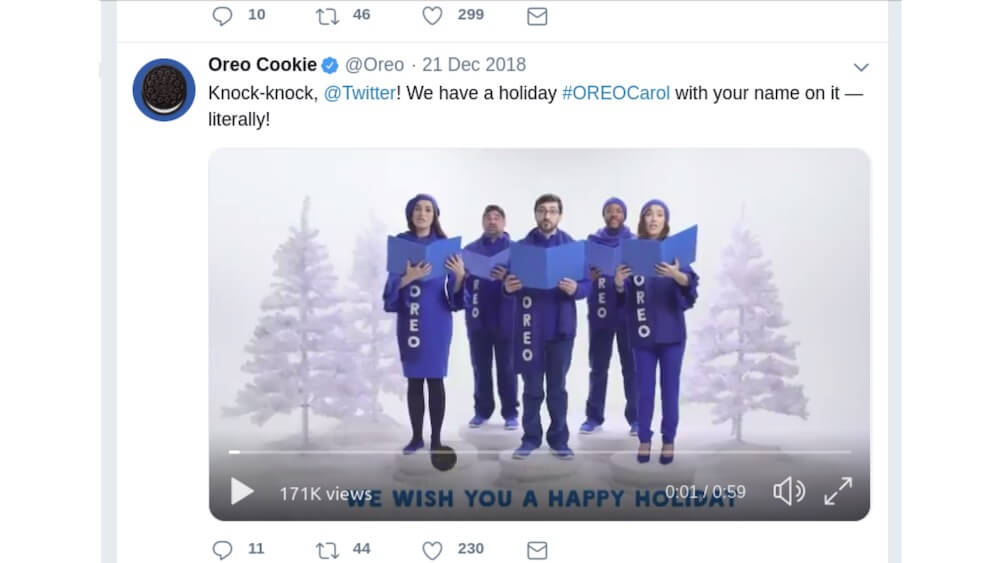Viewport: 1000px width, 563px height.
Task: Open the #OREOCarol hashtag
Action: pos(616,94)
